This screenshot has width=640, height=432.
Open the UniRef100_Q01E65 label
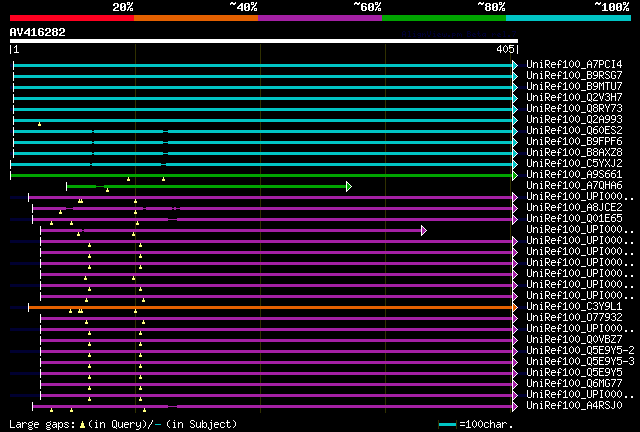[574, 218]
